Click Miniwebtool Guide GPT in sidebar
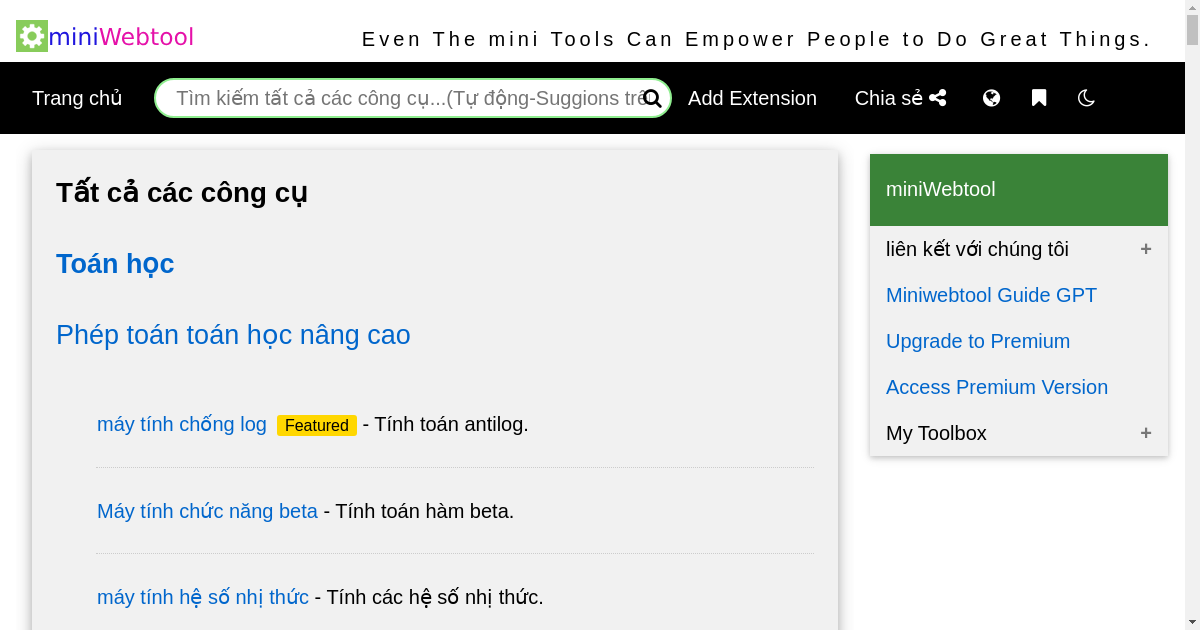Viewport: 1200px width, 630px height. pos(991,295)
